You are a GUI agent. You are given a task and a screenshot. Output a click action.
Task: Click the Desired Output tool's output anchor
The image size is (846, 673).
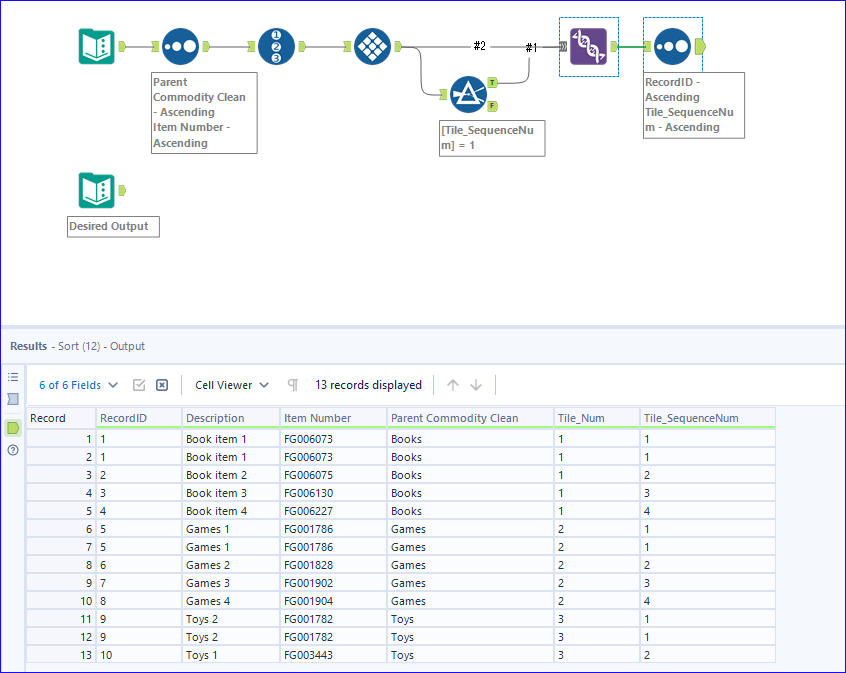pos(122,191)
